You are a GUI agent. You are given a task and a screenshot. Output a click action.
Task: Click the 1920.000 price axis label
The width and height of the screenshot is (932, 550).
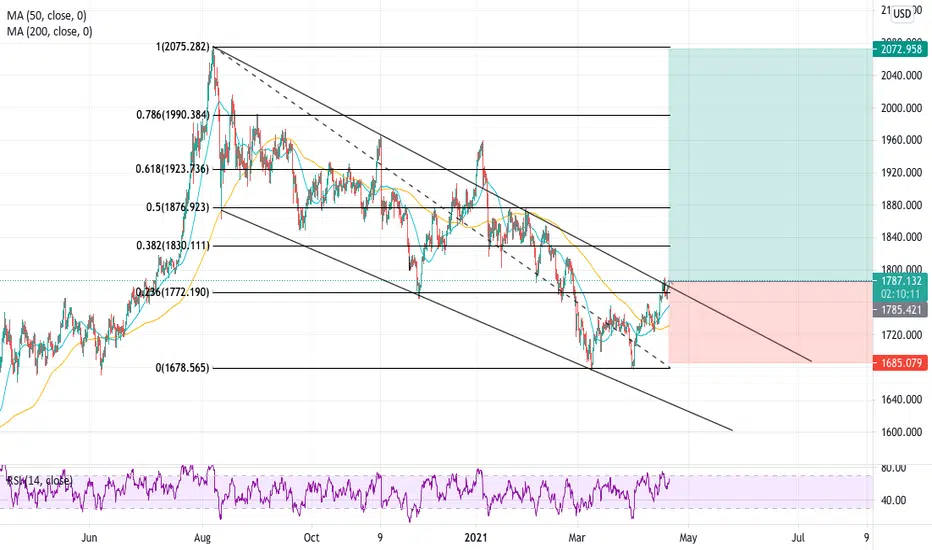[x=901, y=172]
